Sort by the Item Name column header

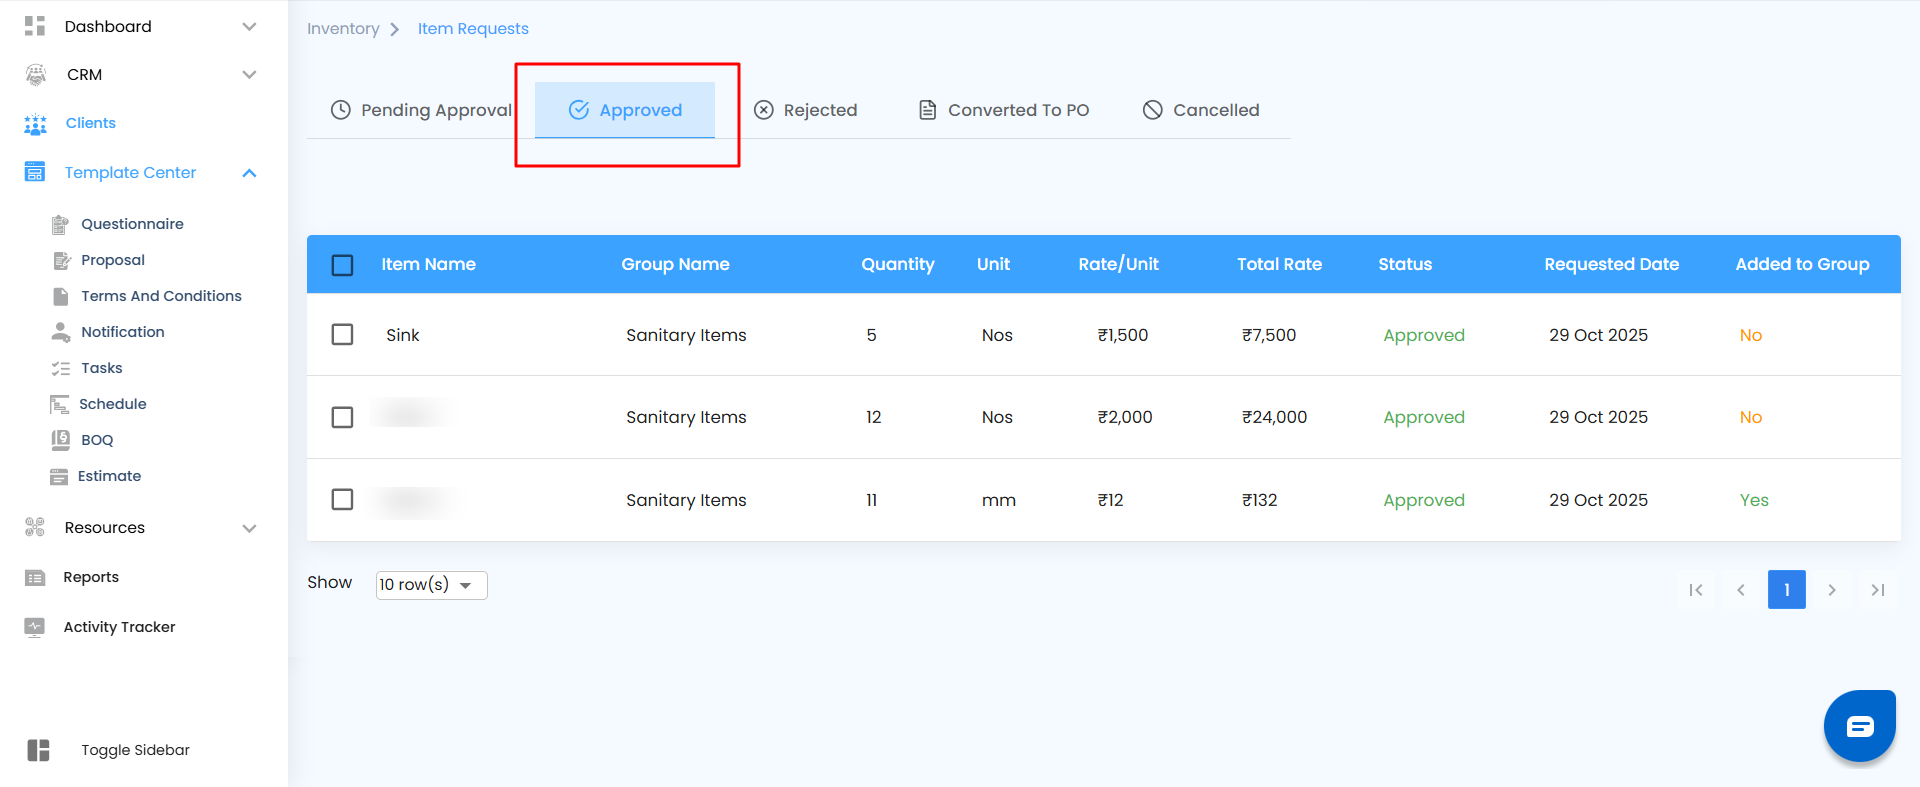(428, 264)
